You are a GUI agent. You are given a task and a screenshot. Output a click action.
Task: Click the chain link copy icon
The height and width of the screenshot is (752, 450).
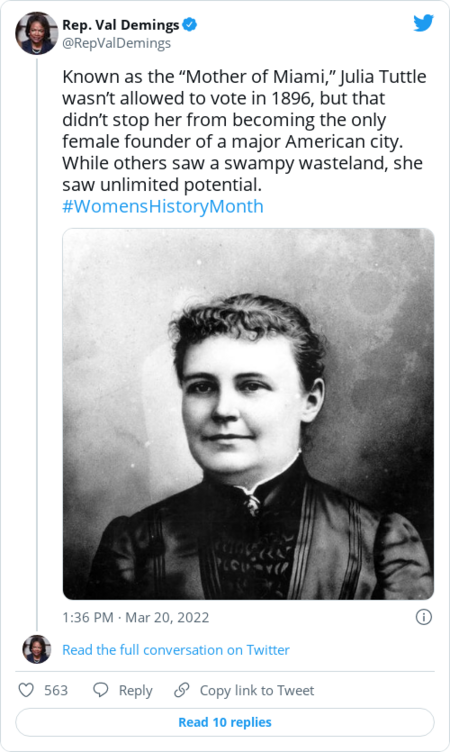pyautogui.click(x=181, y=690)
